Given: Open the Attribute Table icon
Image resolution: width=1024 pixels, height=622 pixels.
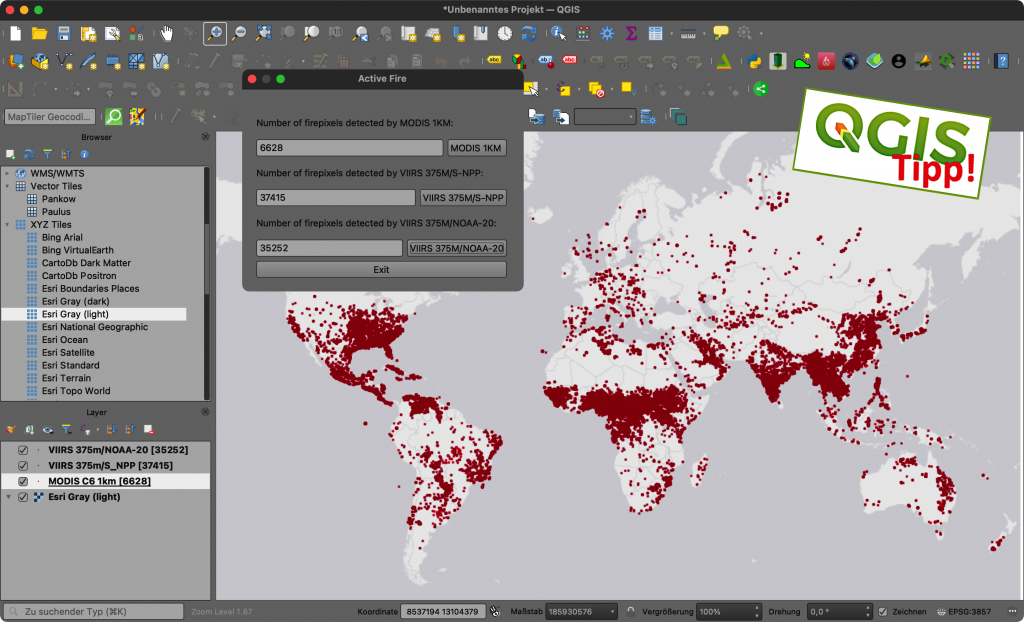Looking at the screenshot, I should tap(655, 33).
